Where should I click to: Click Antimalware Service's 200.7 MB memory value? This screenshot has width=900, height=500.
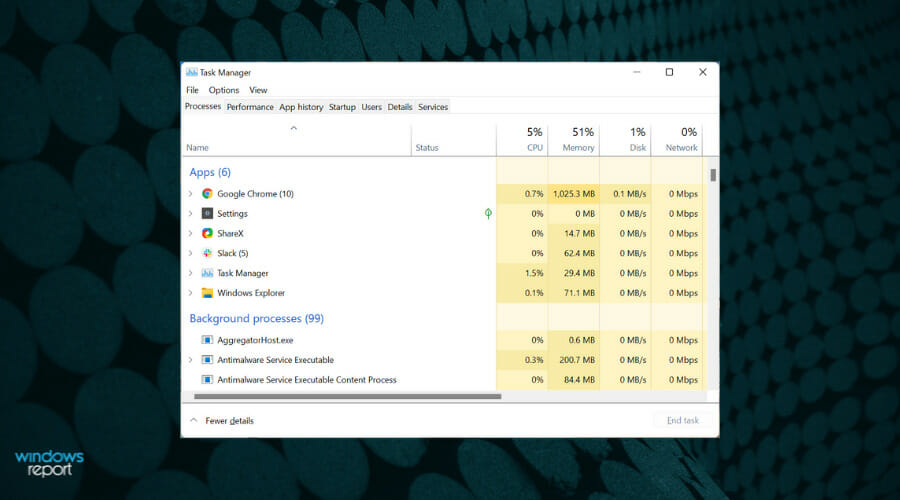coord(577,360)
